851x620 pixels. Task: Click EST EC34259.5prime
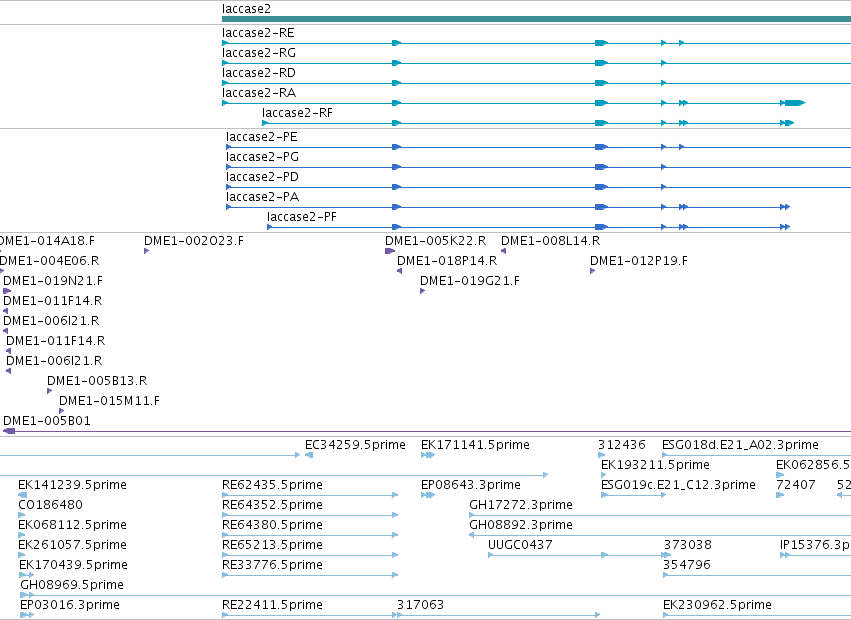(x=355, y=445)
